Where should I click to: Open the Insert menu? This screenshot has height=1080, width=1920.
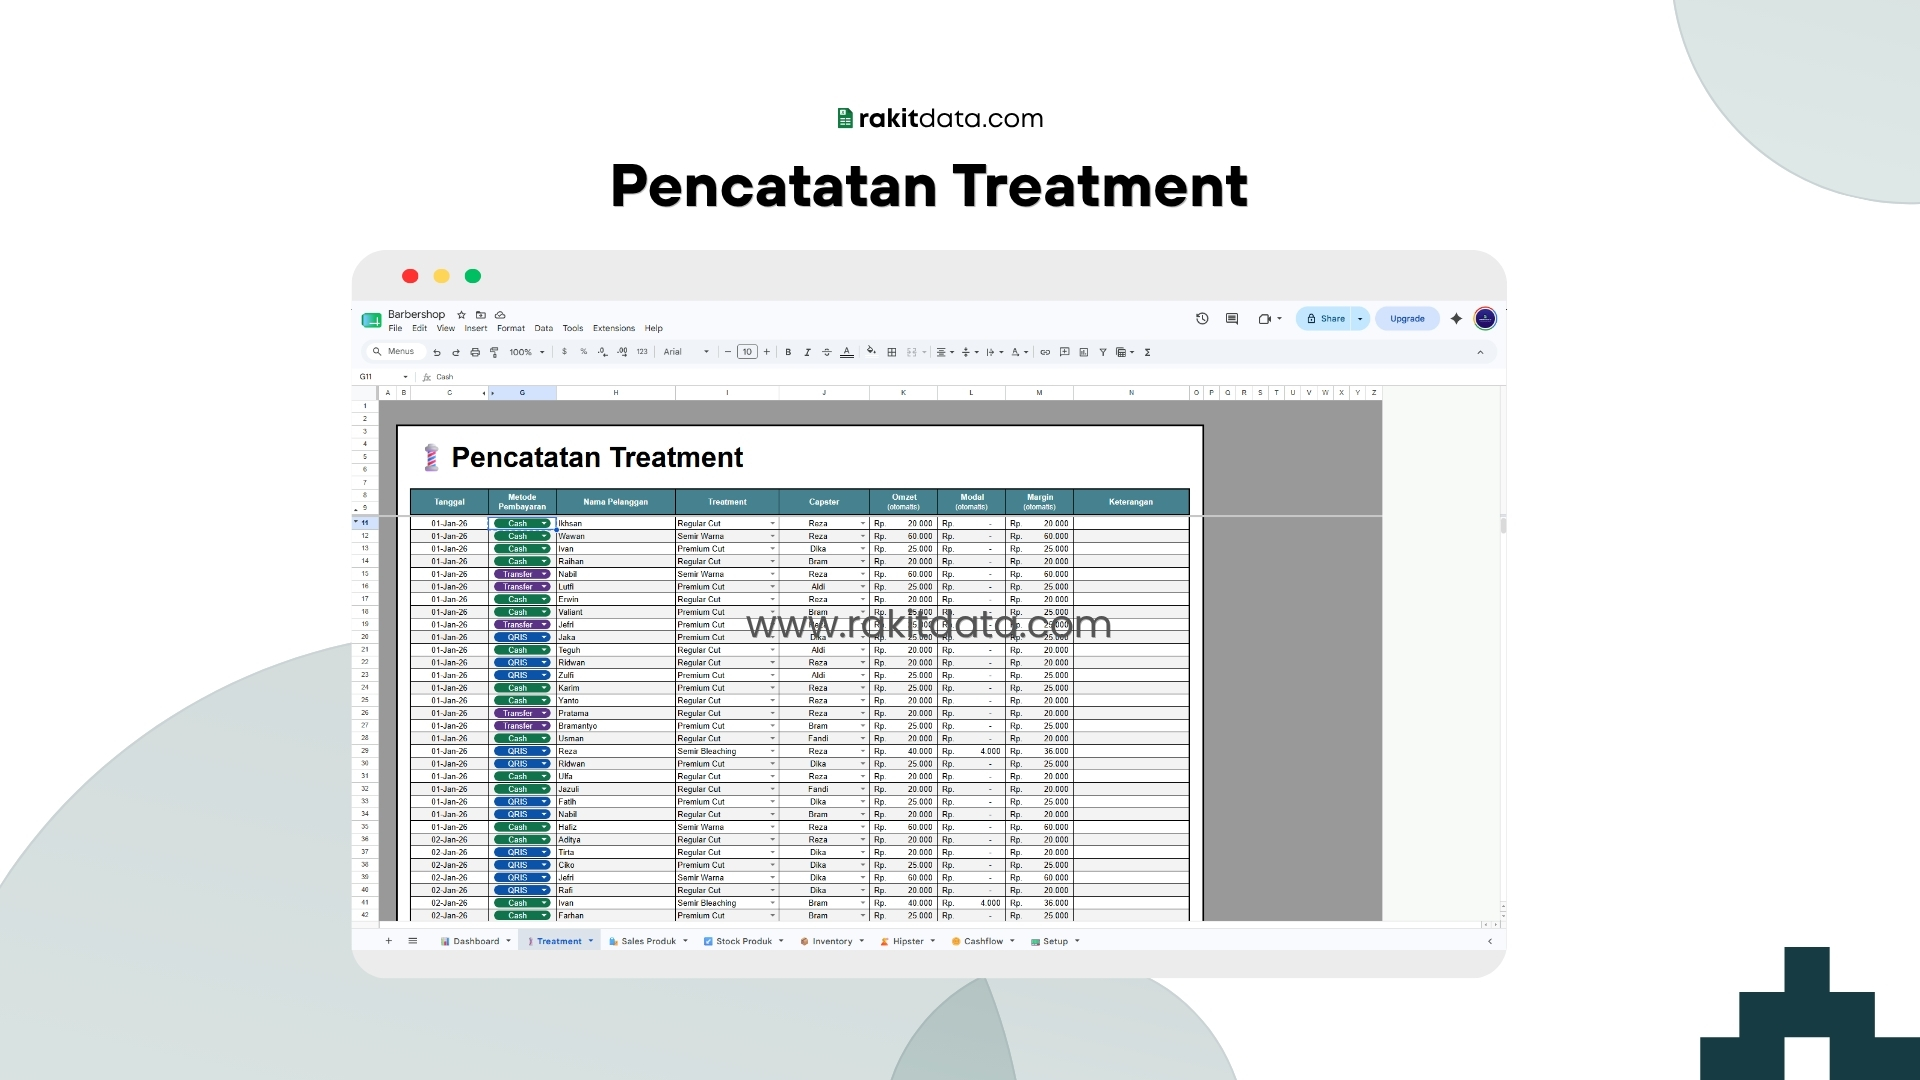(x=476, y=328)
